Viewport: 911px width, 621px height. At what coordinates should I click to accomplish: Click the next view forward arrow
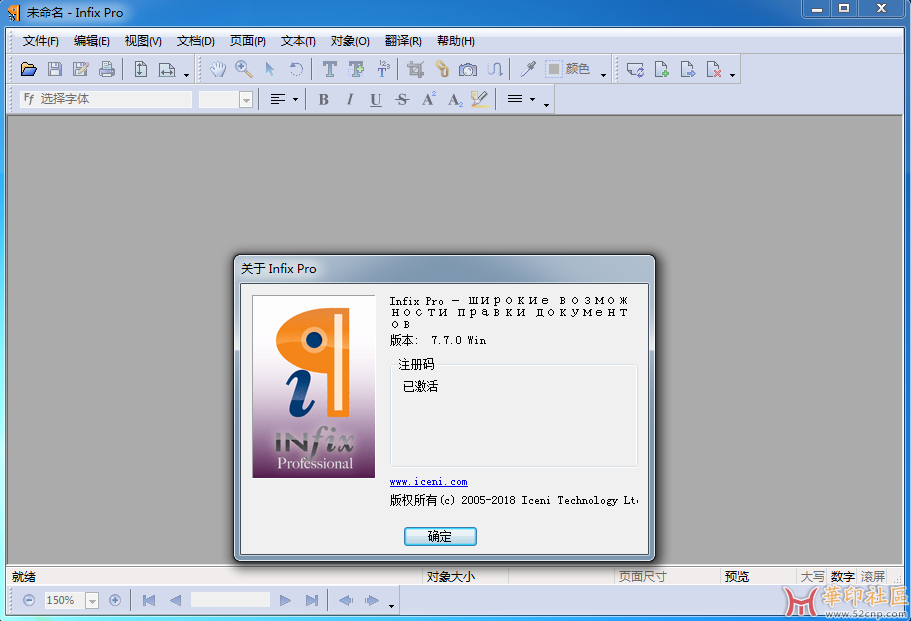point(372,600)
